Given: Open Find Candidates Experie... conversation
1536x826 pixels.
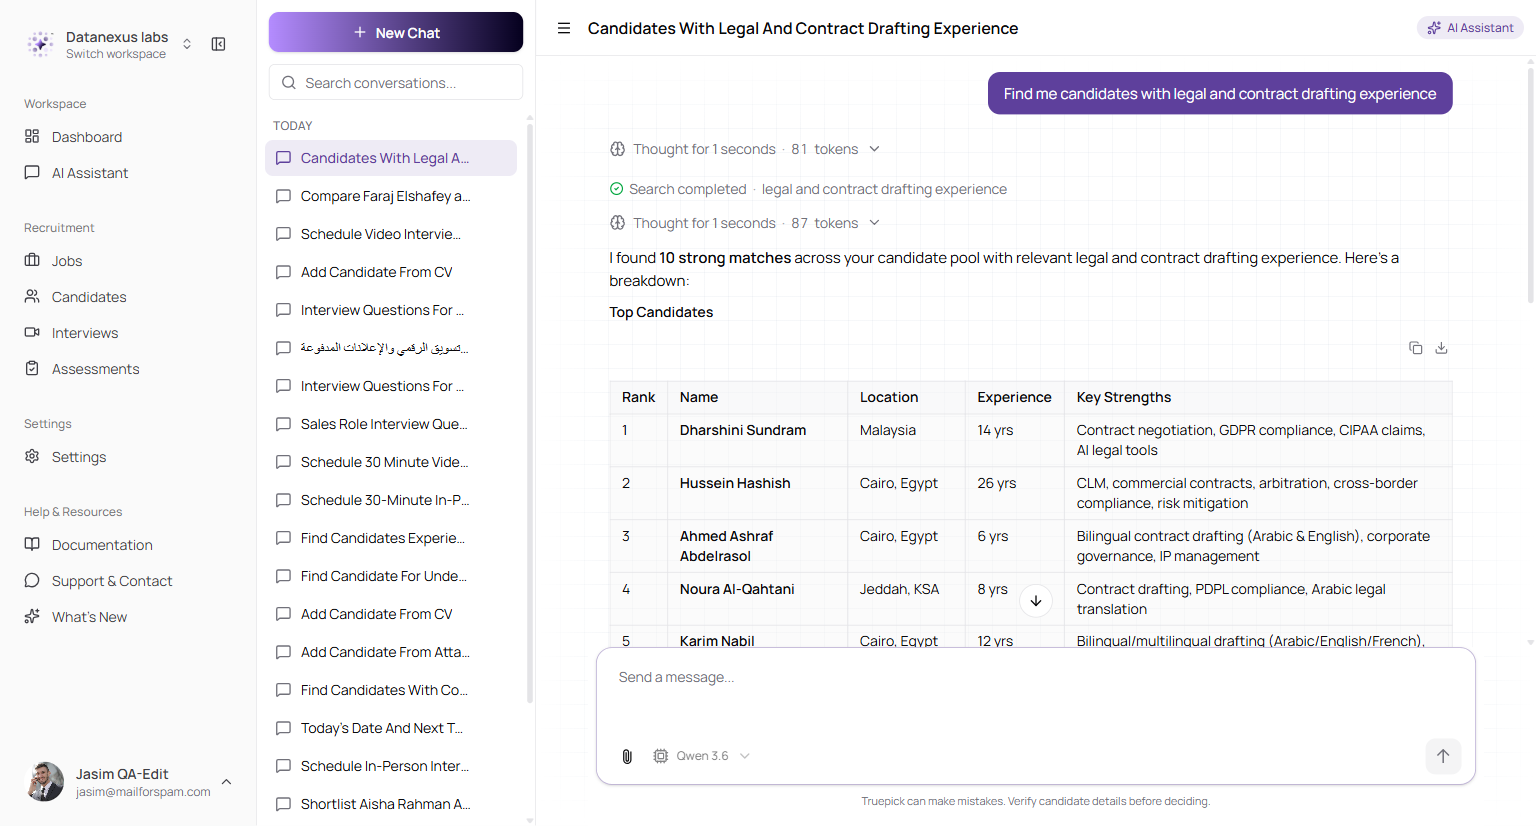Looking at the screenshot, I should tap(391, 538).
